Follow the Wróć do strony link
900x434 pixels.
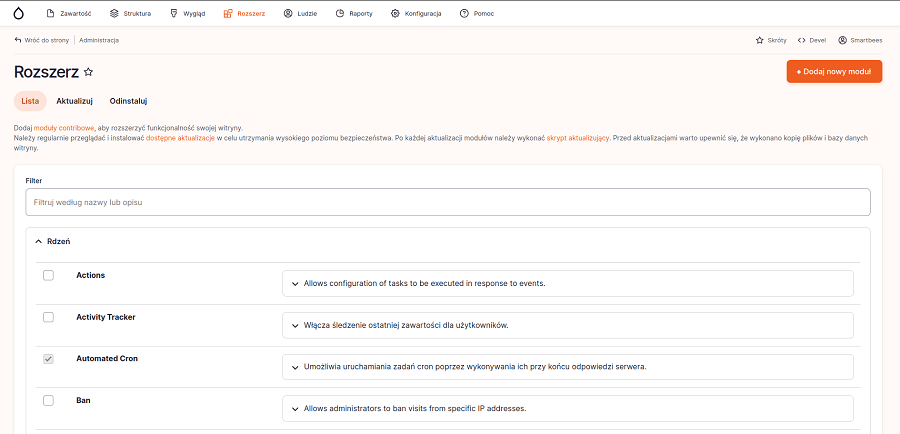coord(42,40)
